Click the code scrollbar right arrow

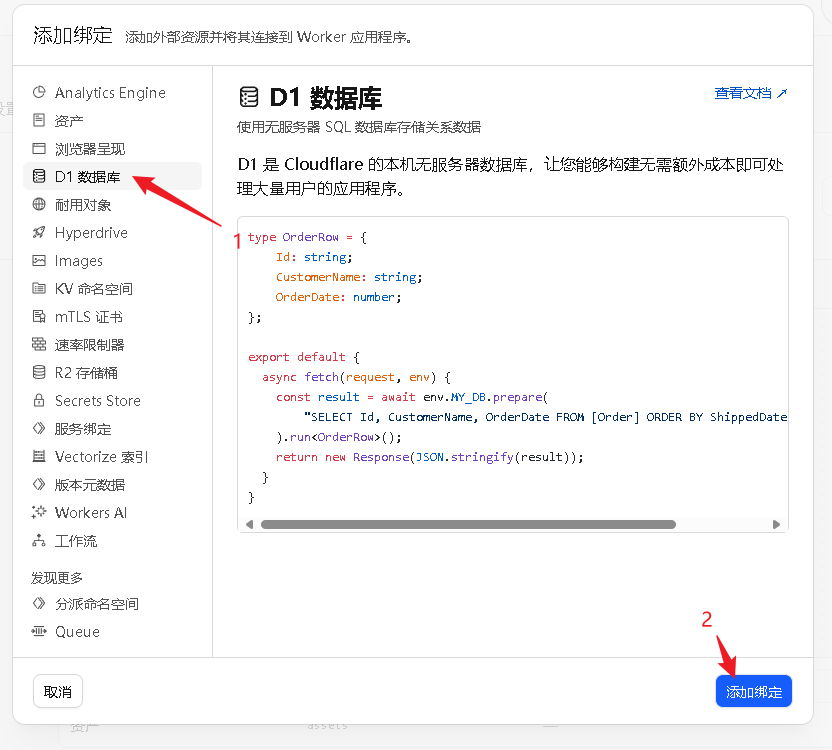(x=776, y=524)
